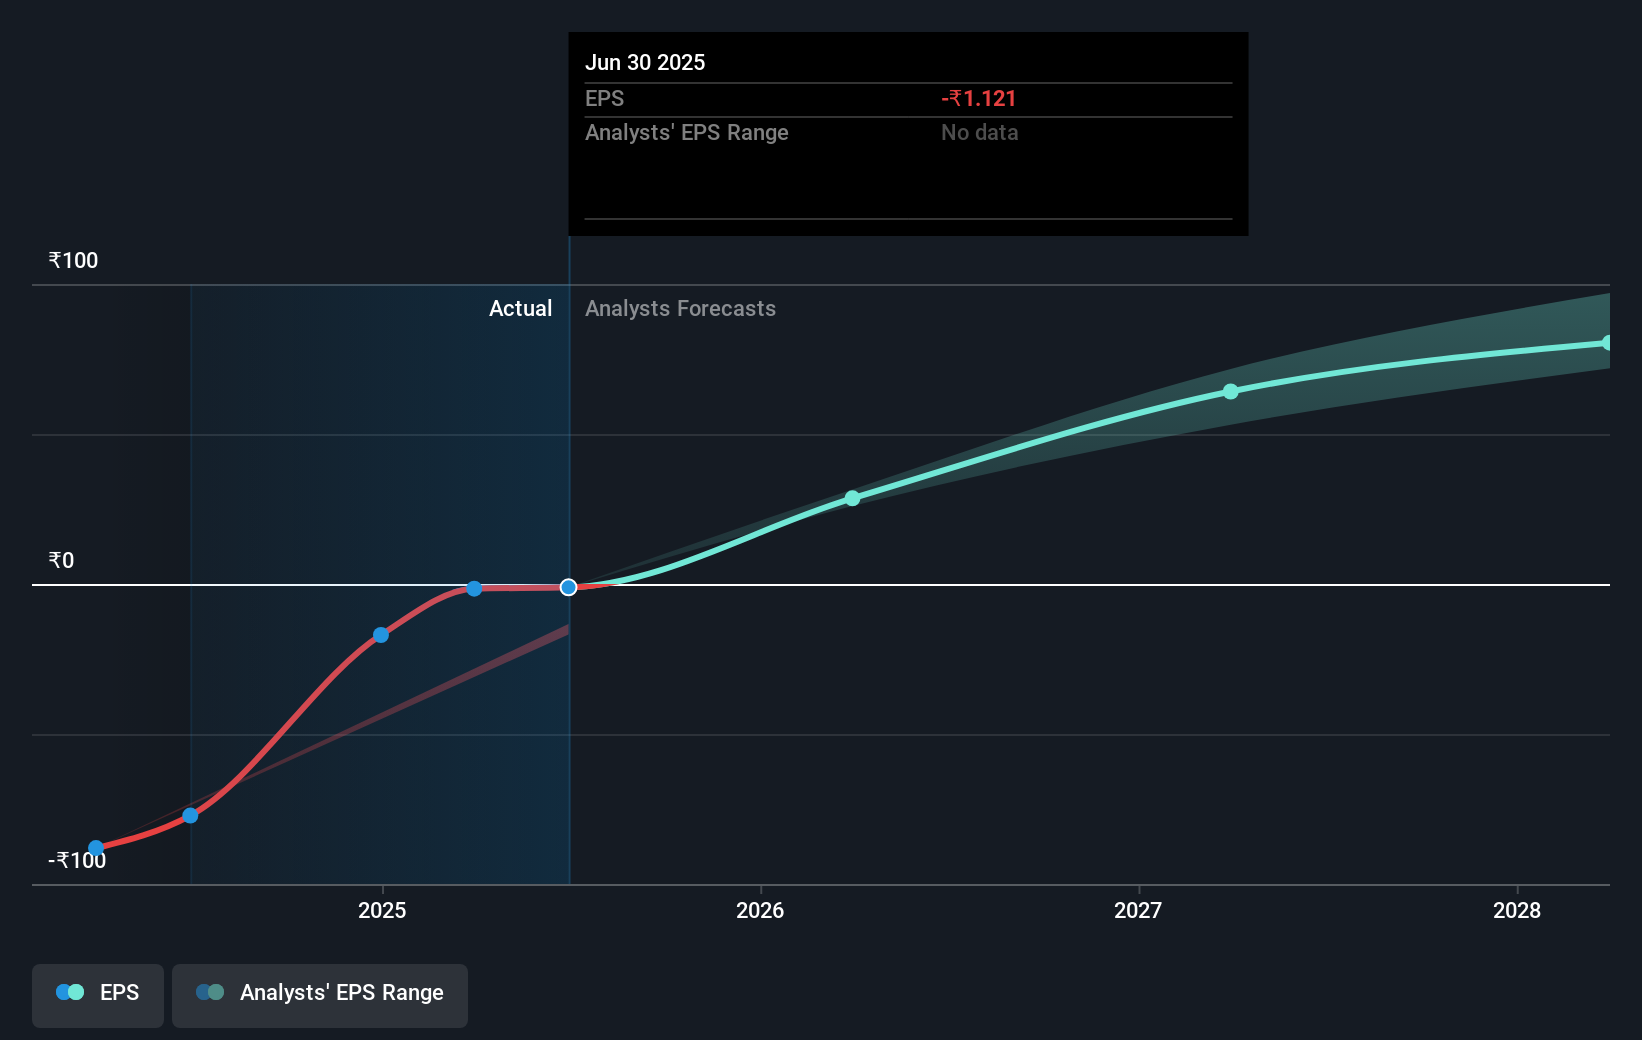
Task: Toggle the EPS legend button
Action: pyautogui.click(x=98, y=995)
